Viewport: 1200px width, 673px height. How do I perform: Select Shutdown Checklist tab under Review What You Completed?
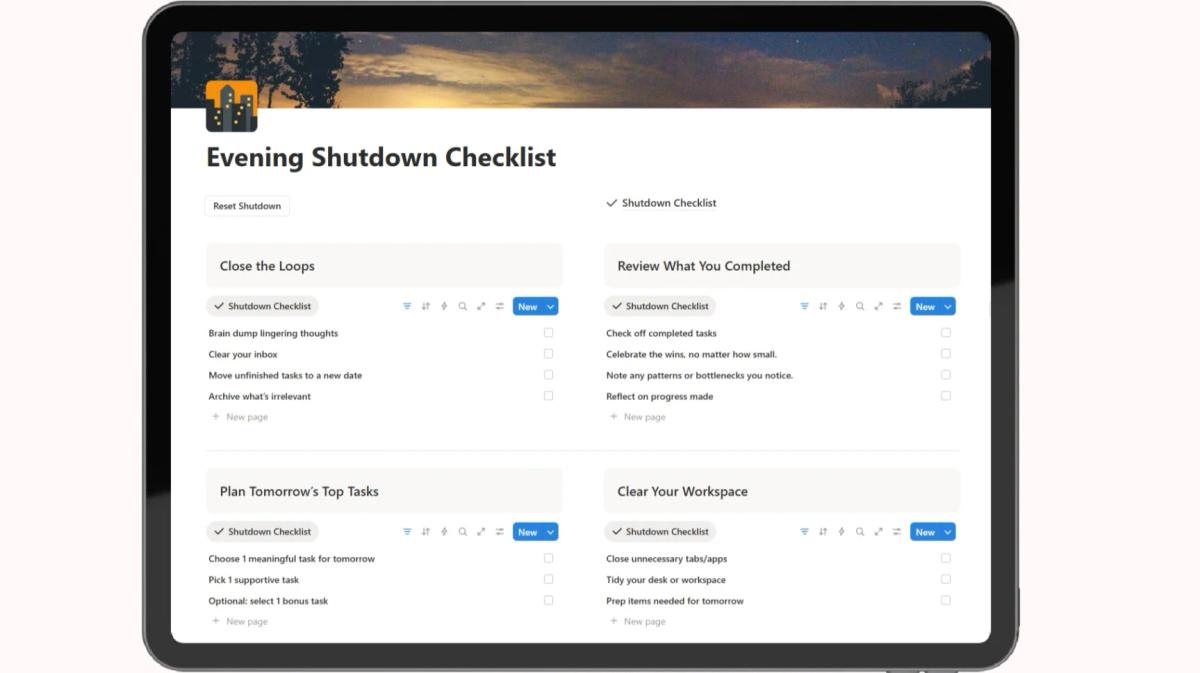[x=660, y=307]
